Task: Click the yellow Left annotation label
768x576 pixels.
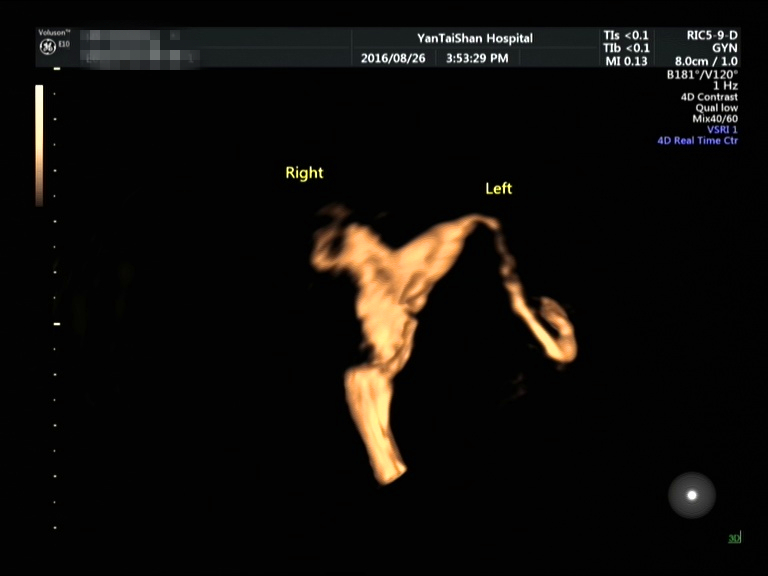Action: tap(498, 188)
